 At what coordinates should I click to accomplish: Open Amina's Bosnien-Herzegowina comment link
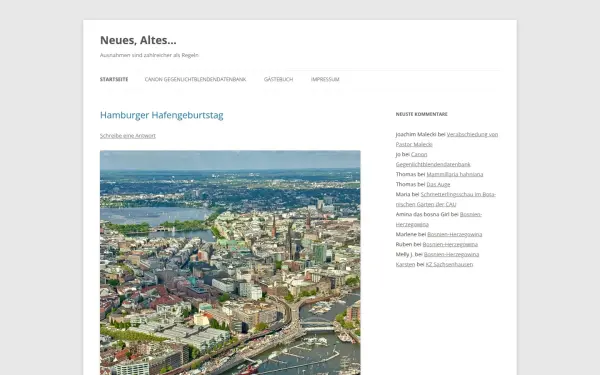[x=439, y=219]
